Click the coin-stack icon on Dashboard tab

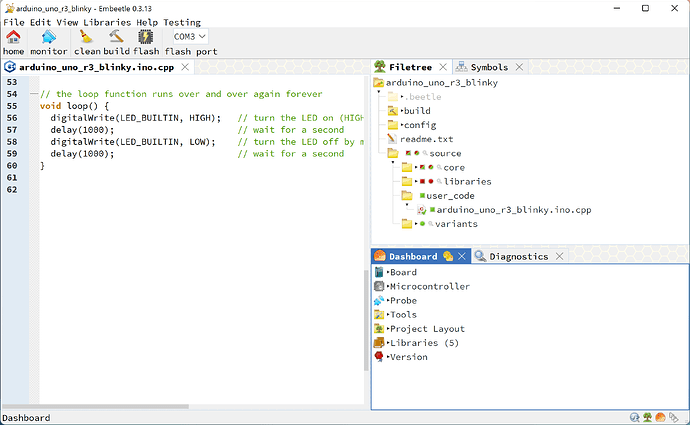448,256
